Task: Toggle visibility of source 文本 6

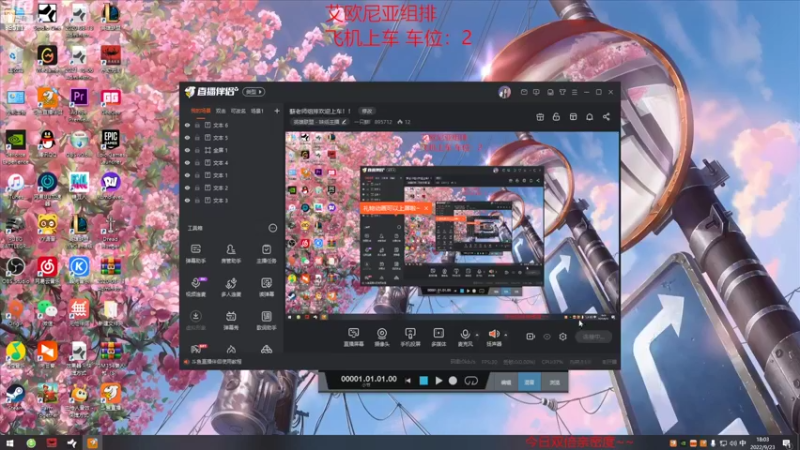Action: (187, 125)
